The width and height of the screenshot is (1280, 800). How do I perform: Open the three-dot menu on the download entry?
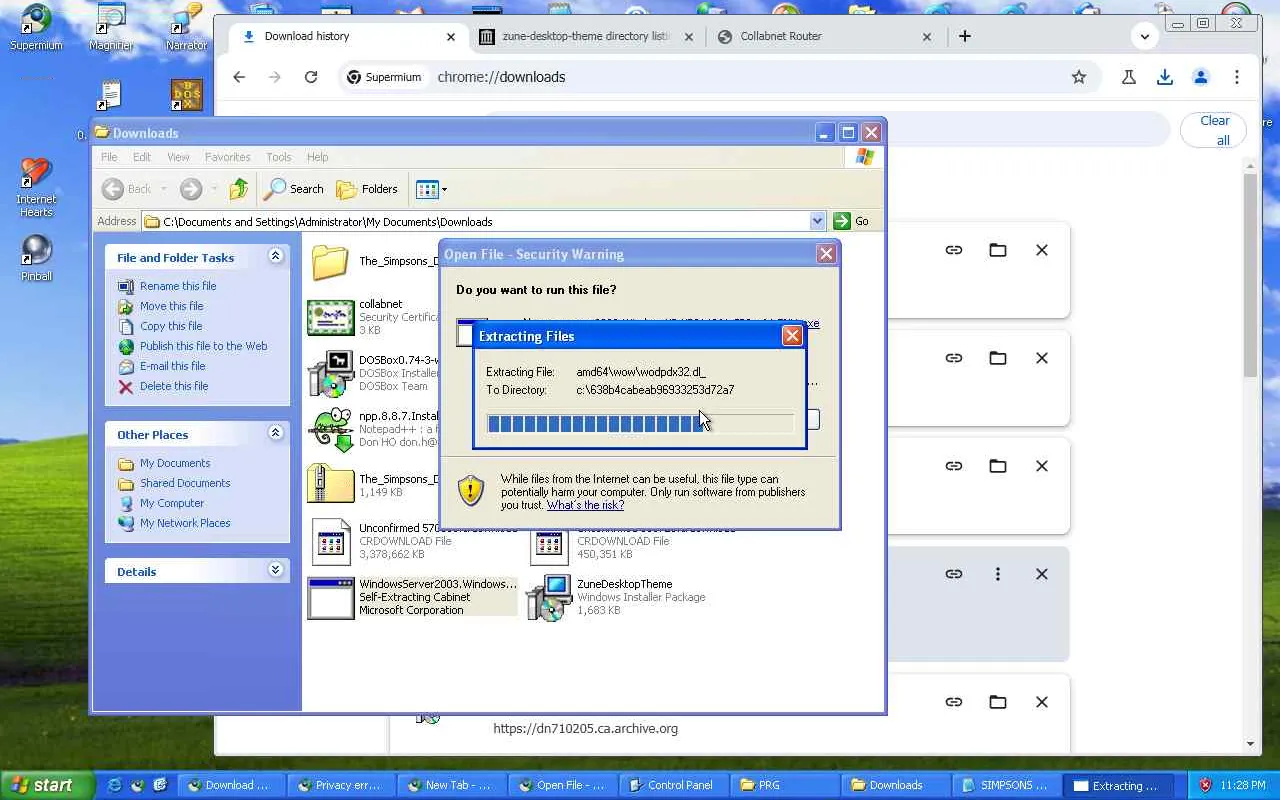tap(998, 574)
